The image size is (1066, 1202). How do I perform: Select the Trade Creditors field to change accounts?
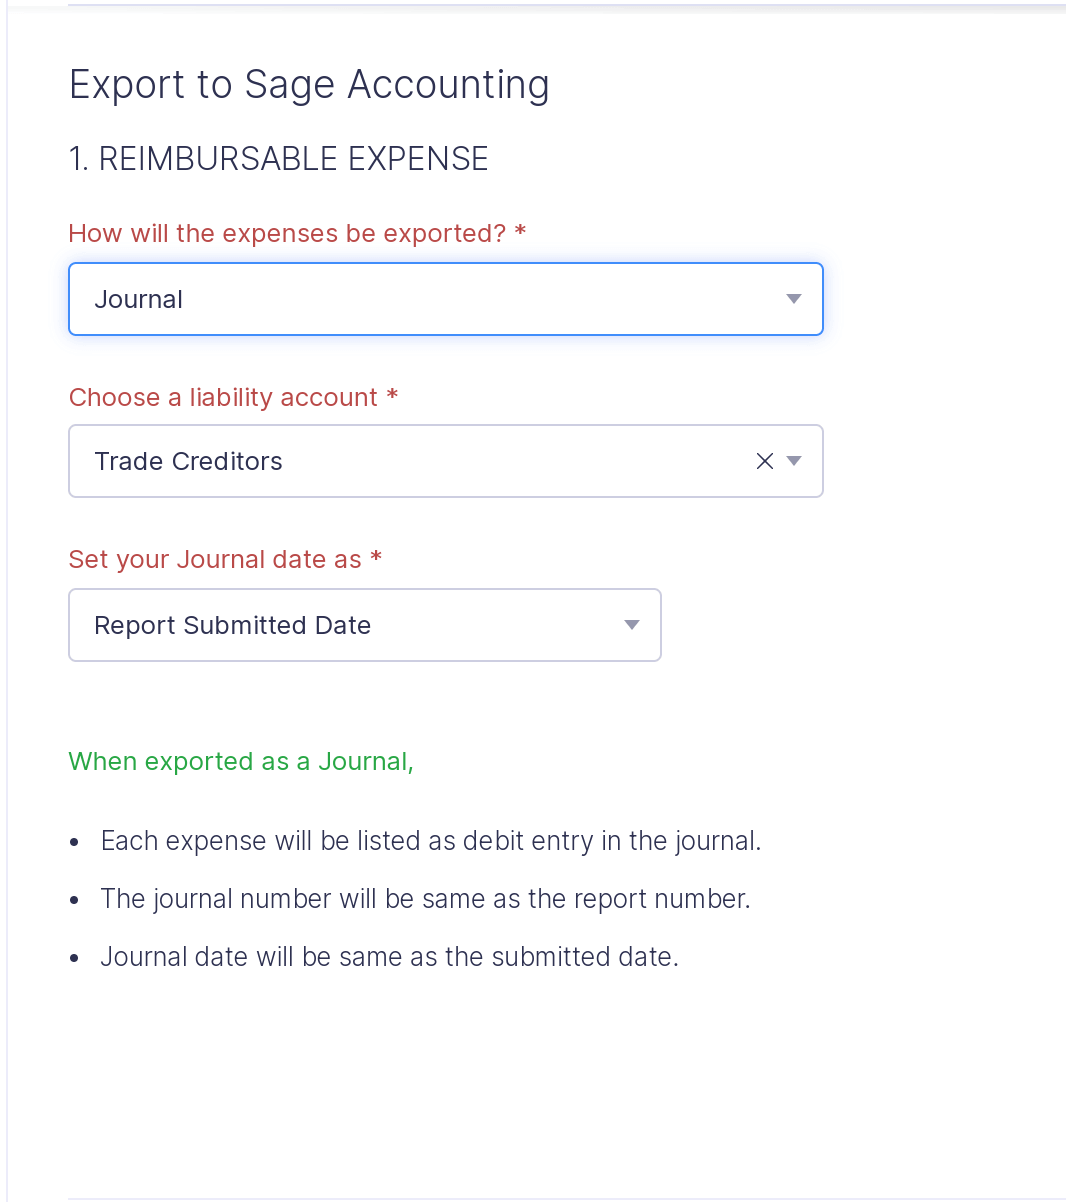pyautogui.click(x=300, y=461)
